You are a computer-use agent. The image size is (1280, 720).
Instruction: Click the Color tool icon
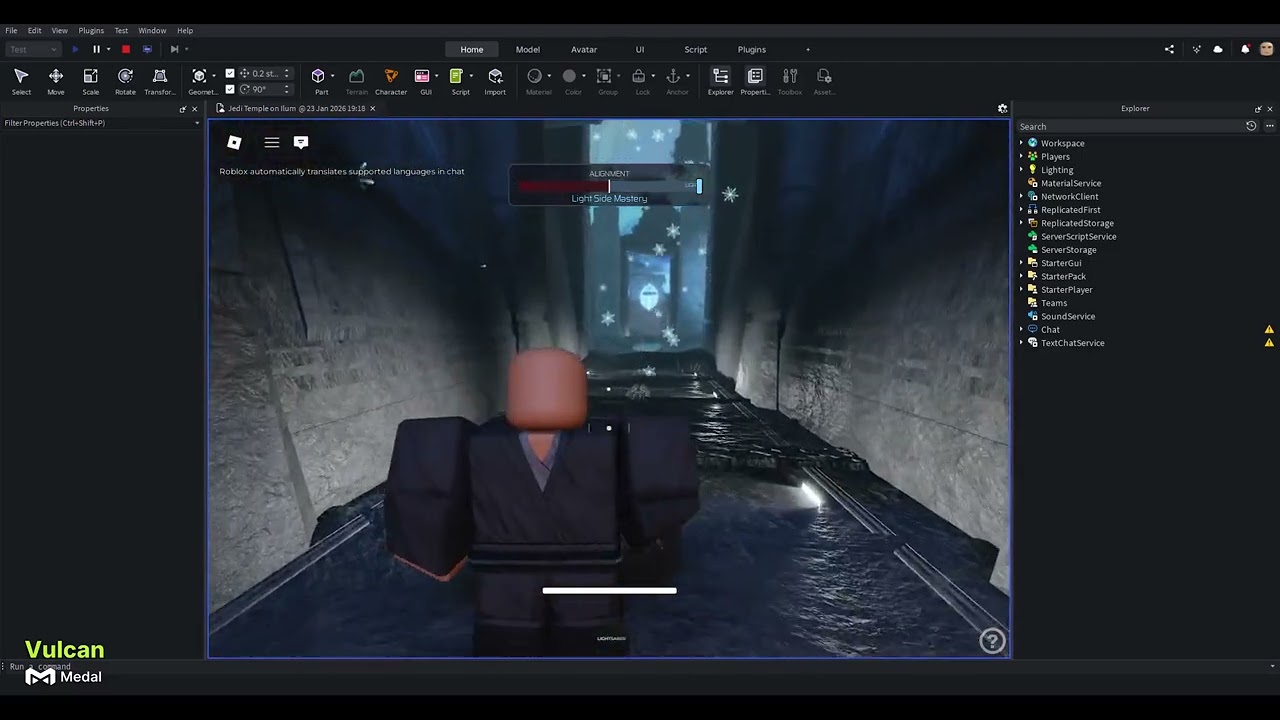569,76
